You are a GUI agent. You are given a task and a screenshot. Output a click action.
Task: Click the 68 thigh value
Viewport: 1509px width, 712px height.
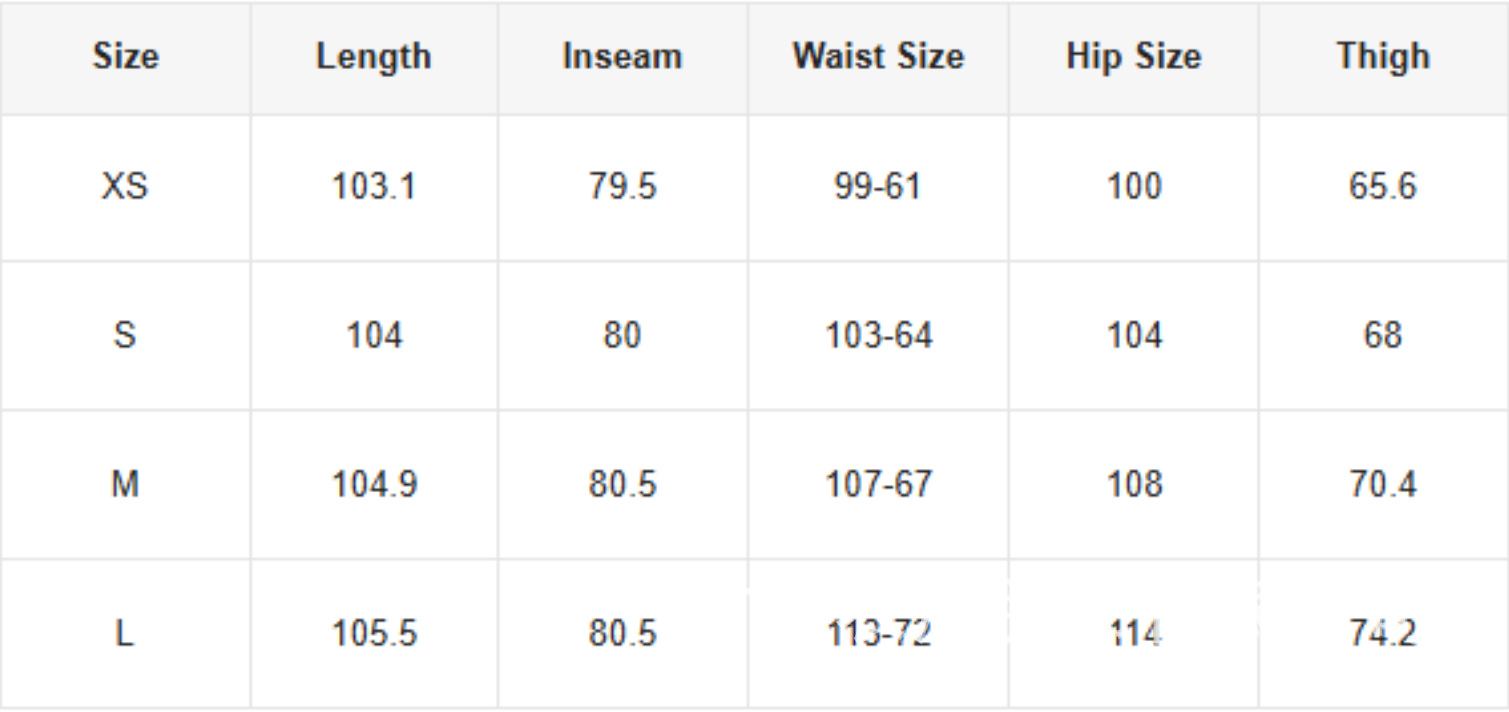[1383, 335]
